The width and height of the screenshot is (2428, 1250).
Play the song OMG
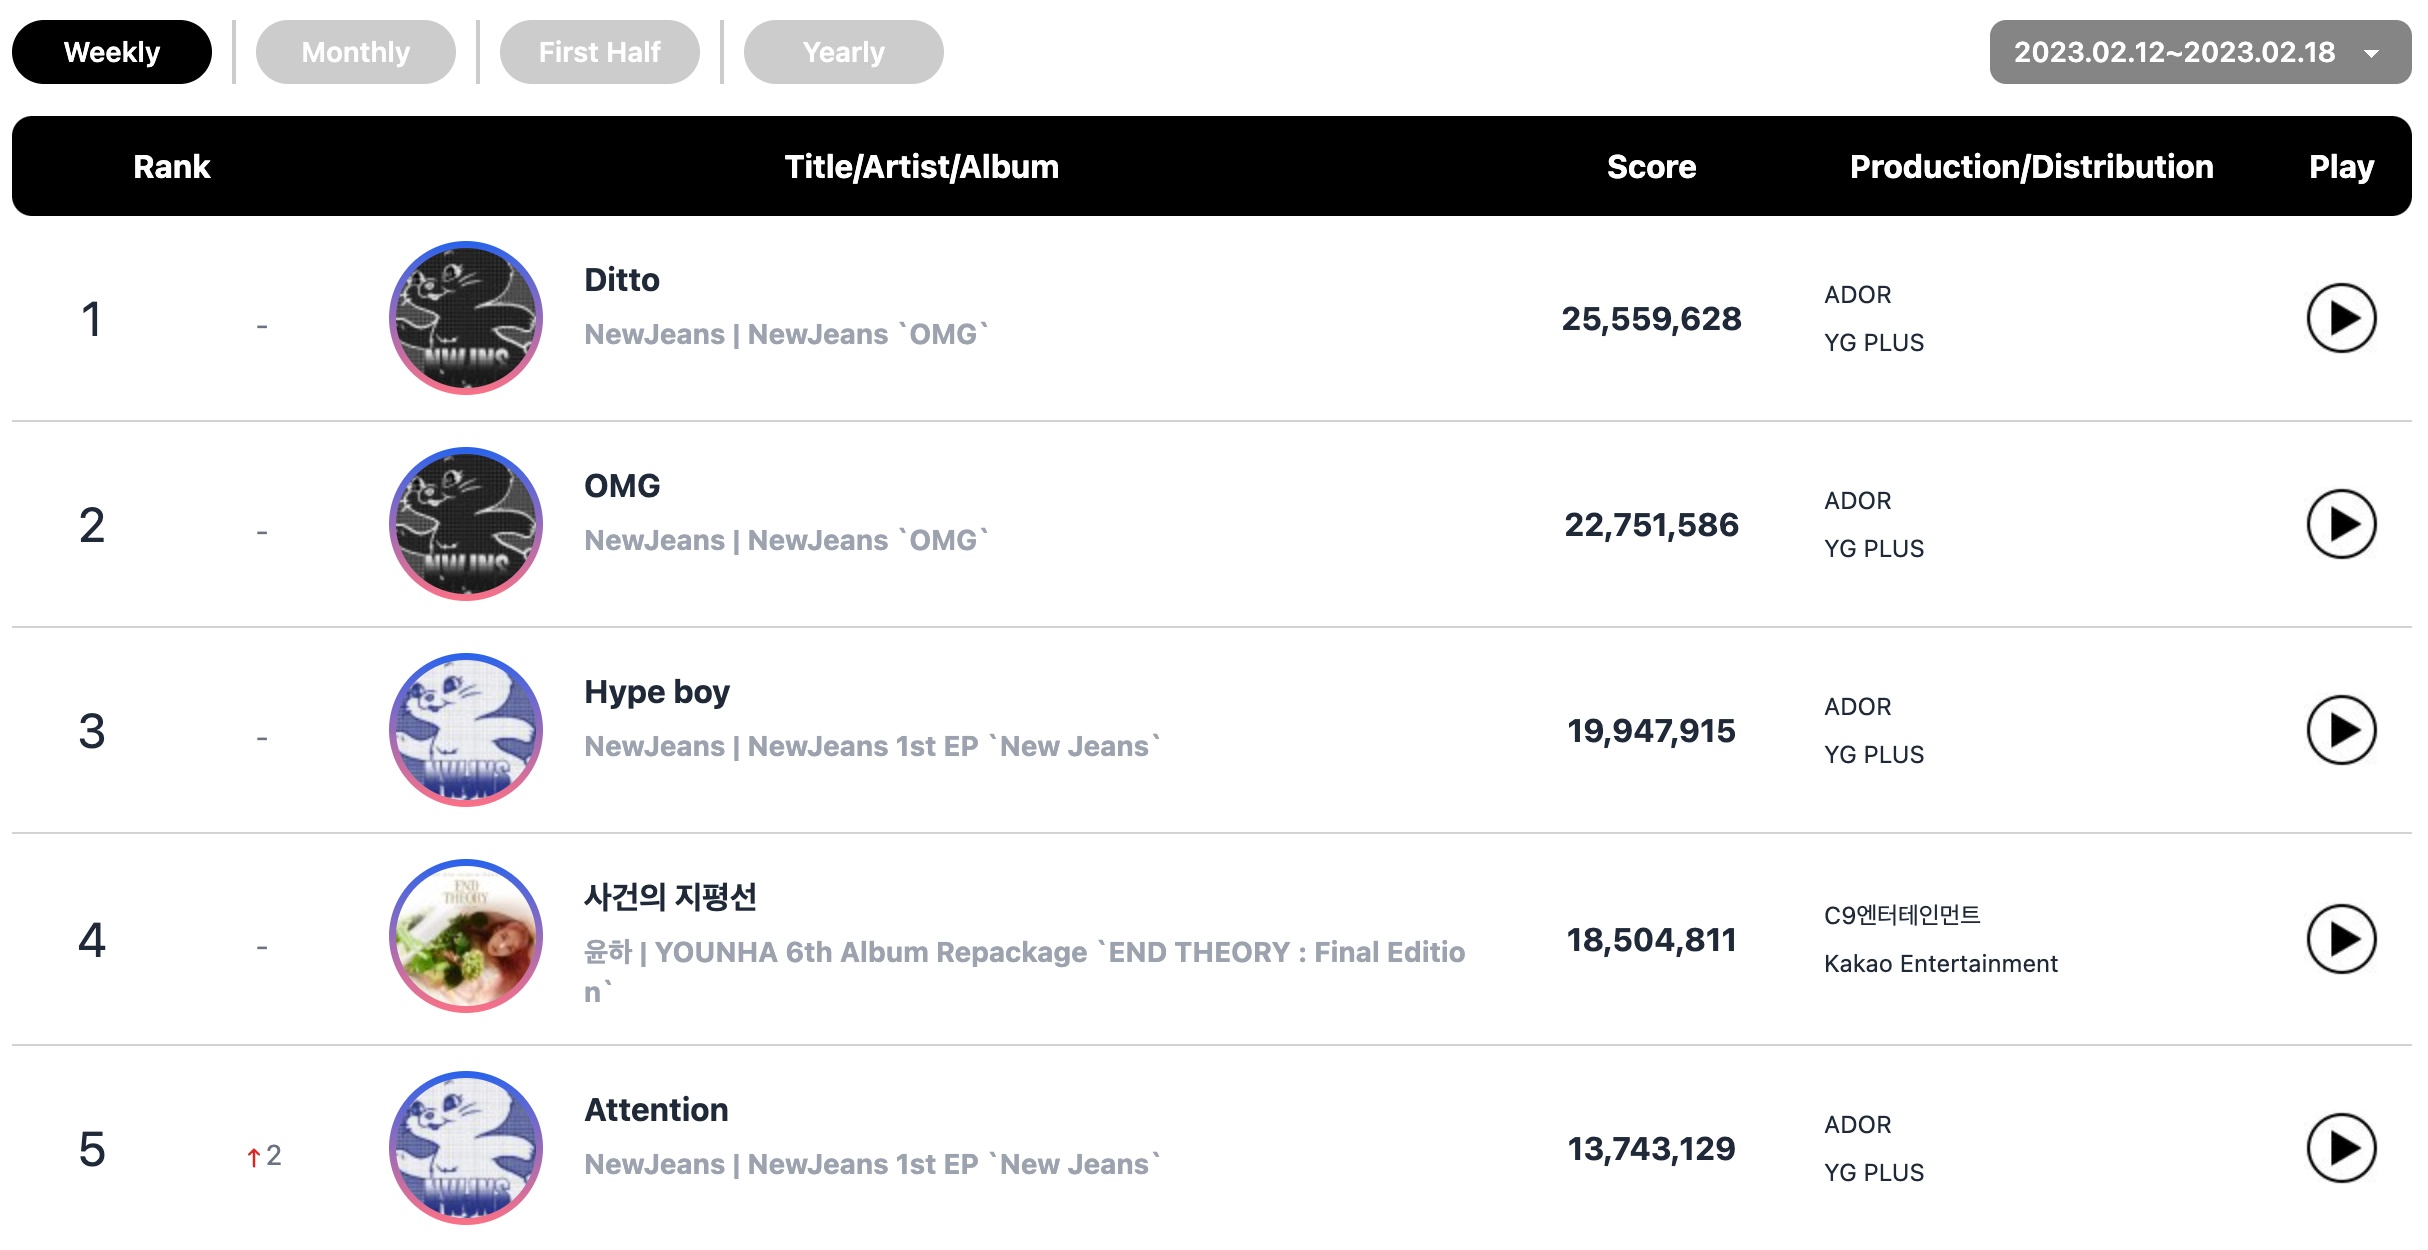pos(2341,524)
